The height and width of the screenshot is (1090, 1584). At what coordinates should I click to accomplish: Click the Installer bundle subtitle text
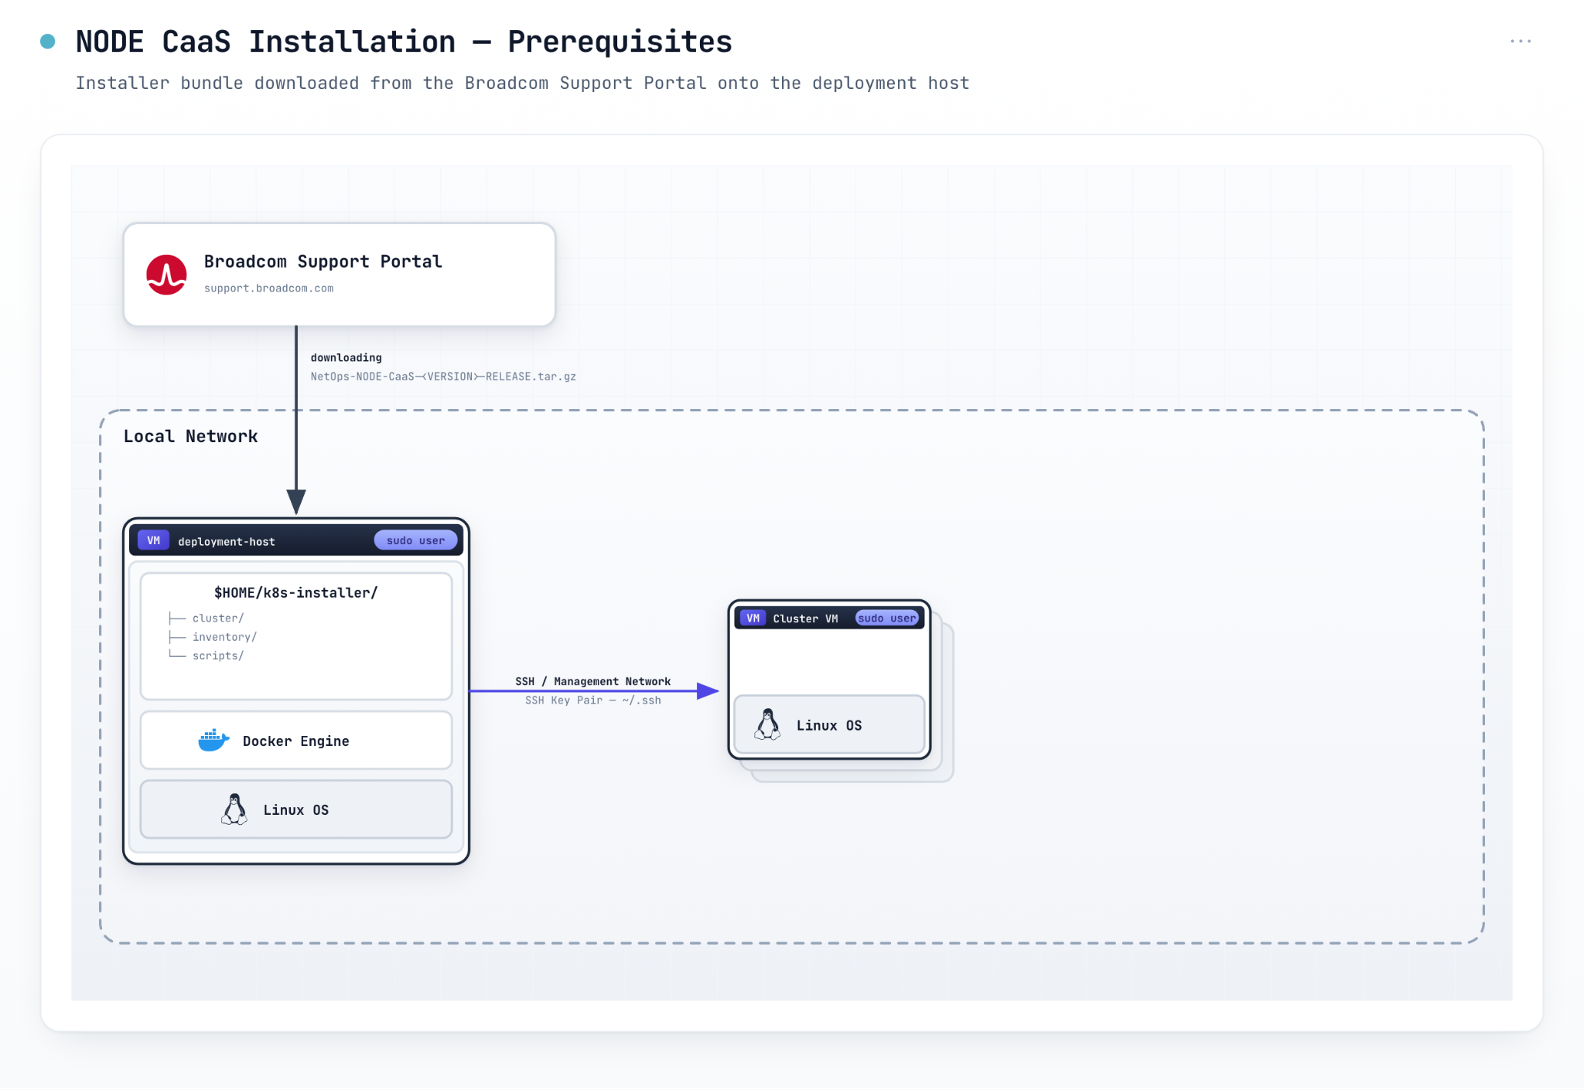pos(522,83)
